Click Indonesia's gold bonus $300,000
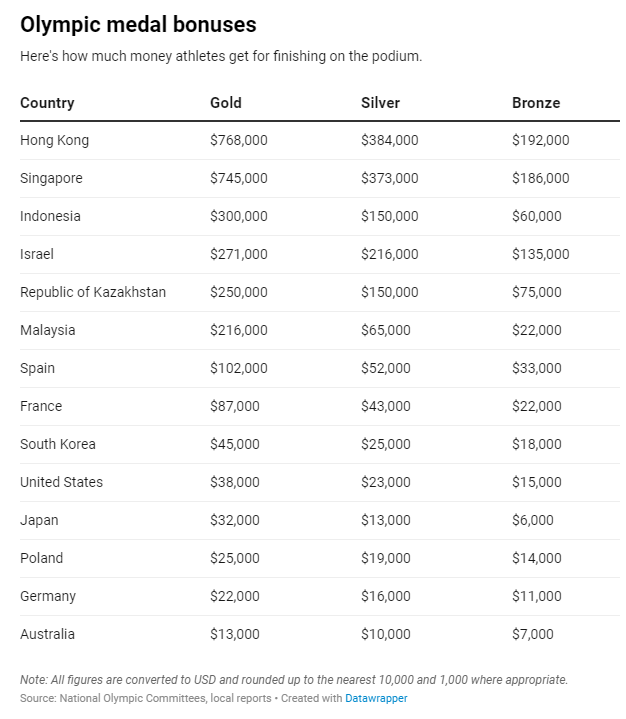This screenshot has height=719, width=626. click(239, 217)
